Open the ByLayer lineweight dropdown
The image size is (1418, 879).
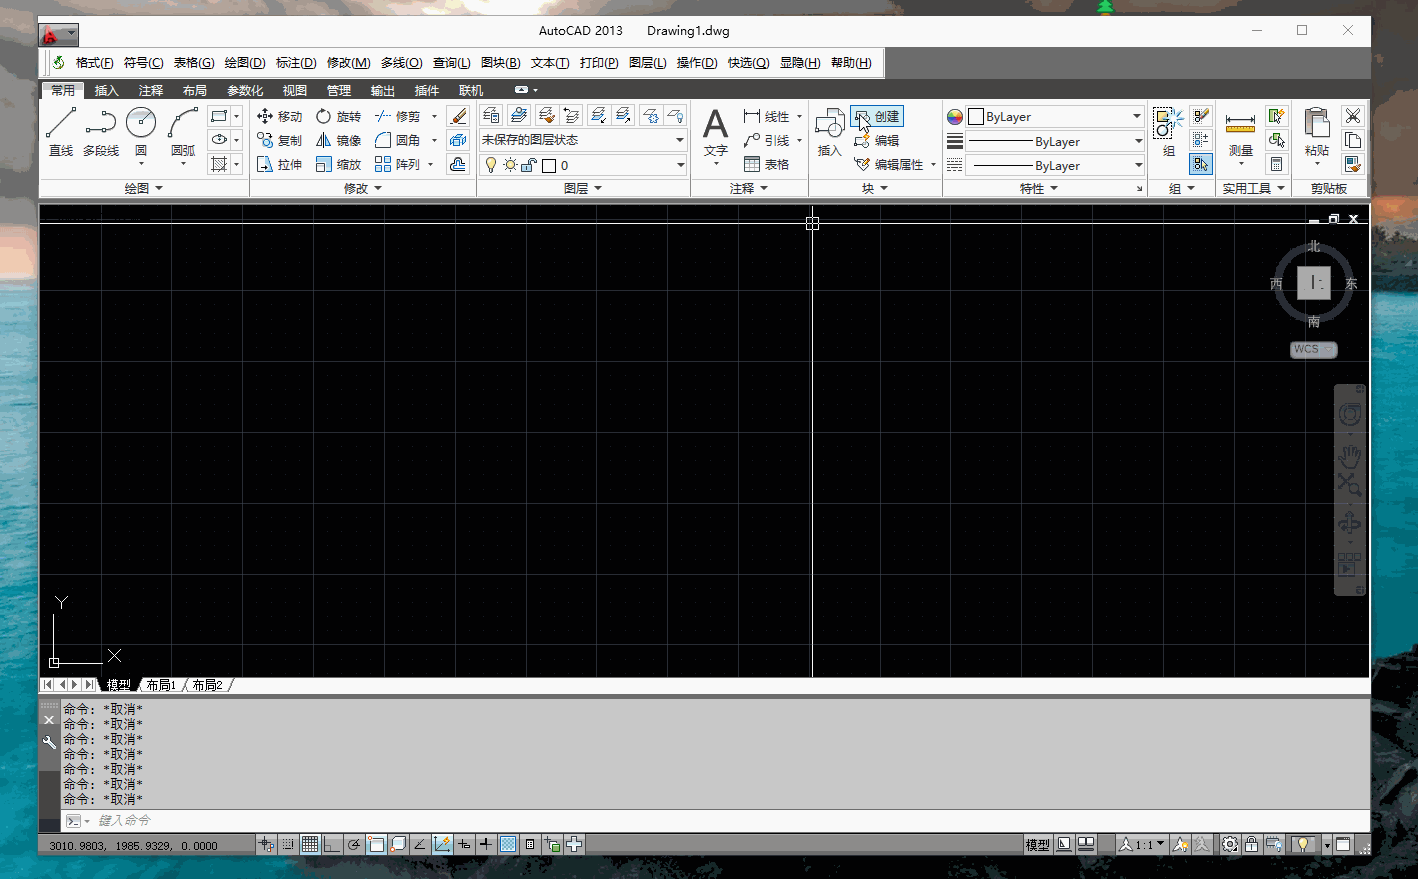(1138, 141)
